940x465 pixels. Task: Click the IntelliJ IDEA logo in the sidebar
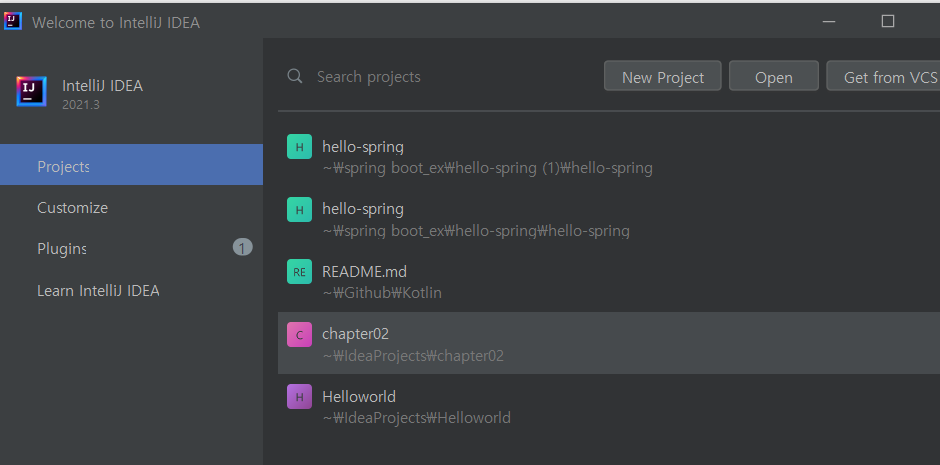point(32,92)
